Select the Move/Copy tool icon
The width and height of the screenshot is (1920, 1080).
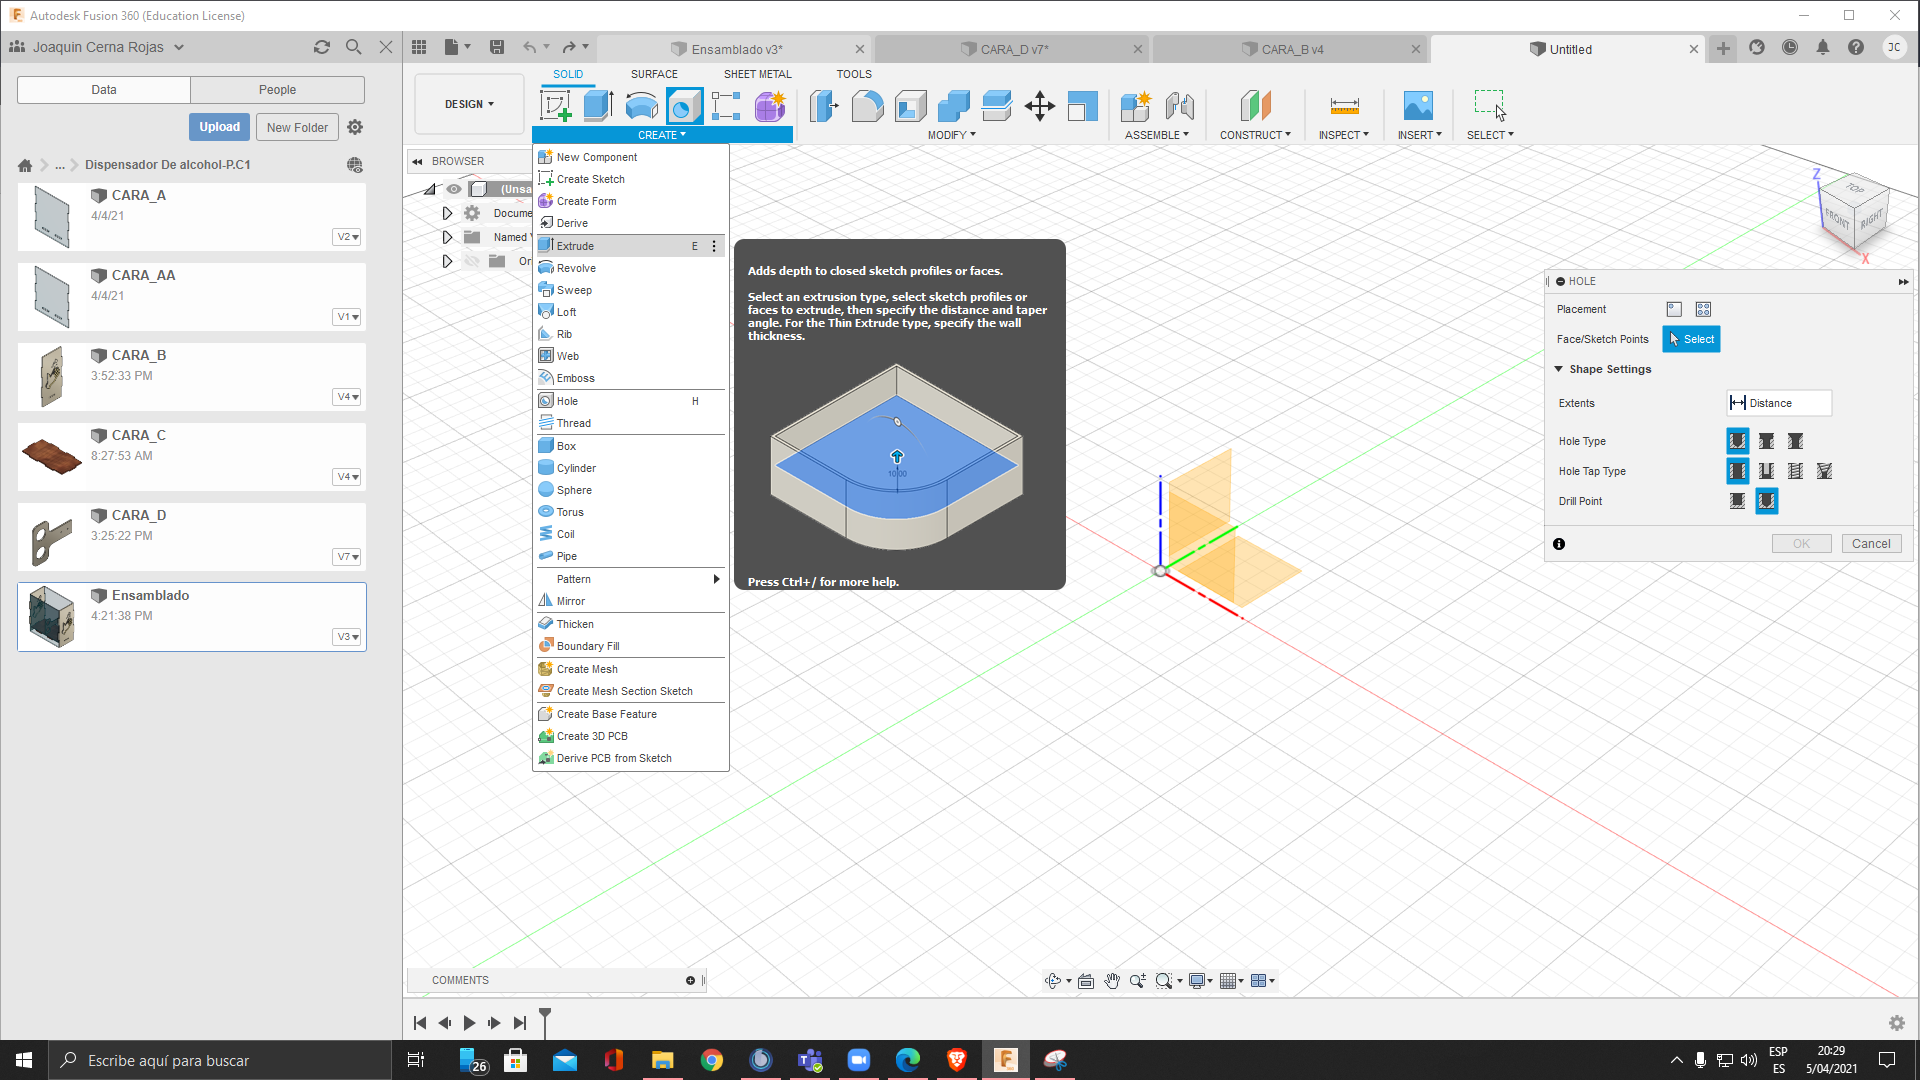[x=1040, y=105]
